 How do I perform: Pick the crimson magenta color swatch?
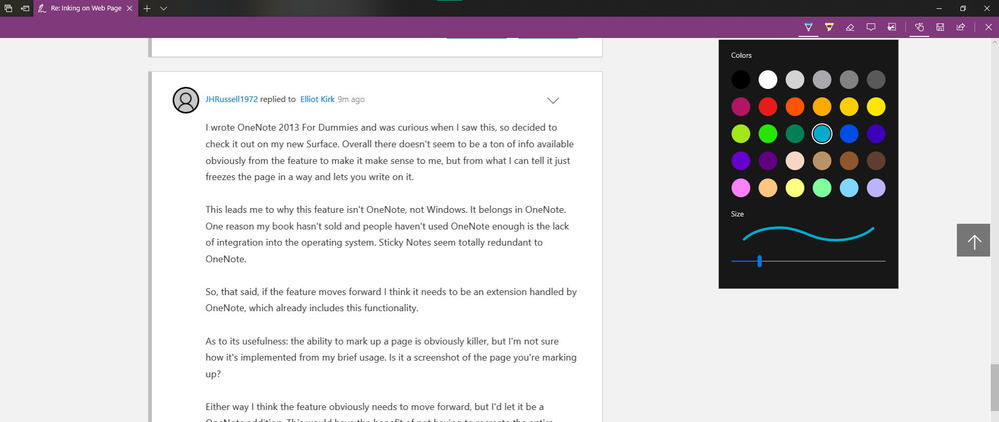pyautogui.click(x=740, y=106)
